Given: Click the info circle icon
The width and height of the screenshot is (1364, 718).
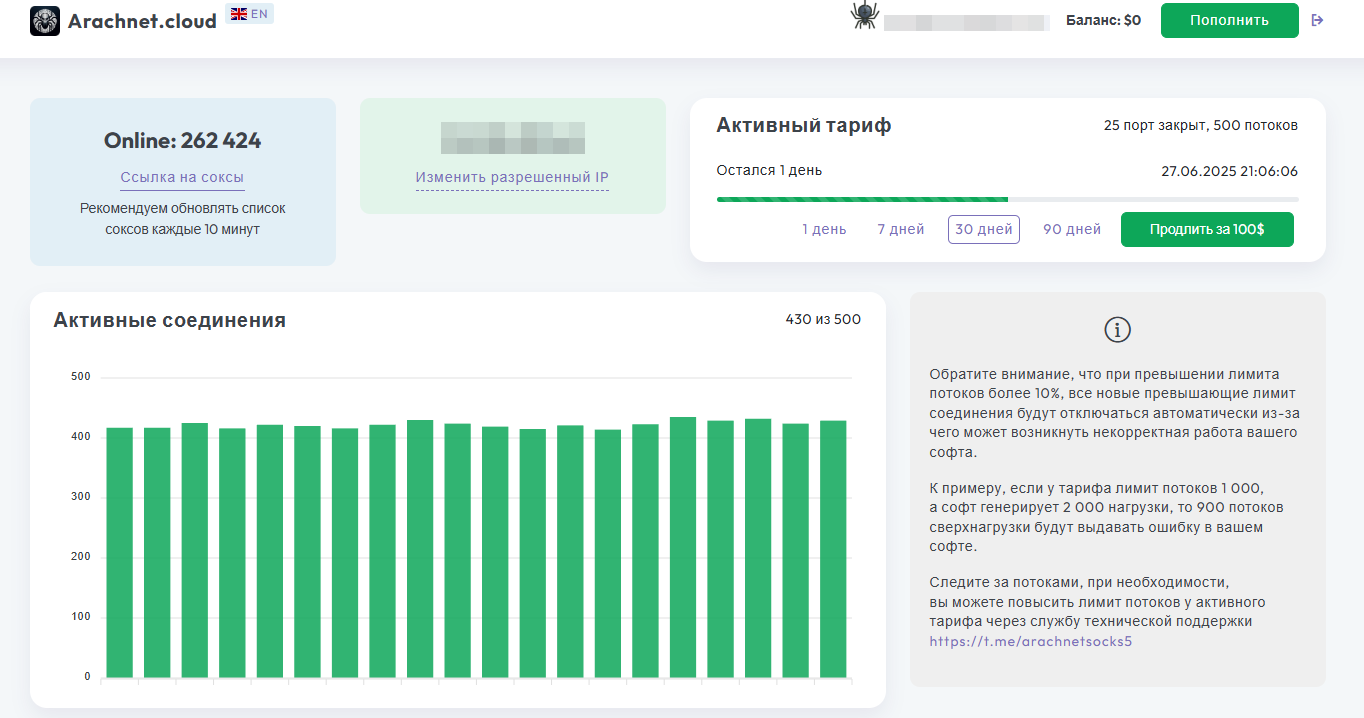Looking at the screenshot, I should (x=1117, y=330).
